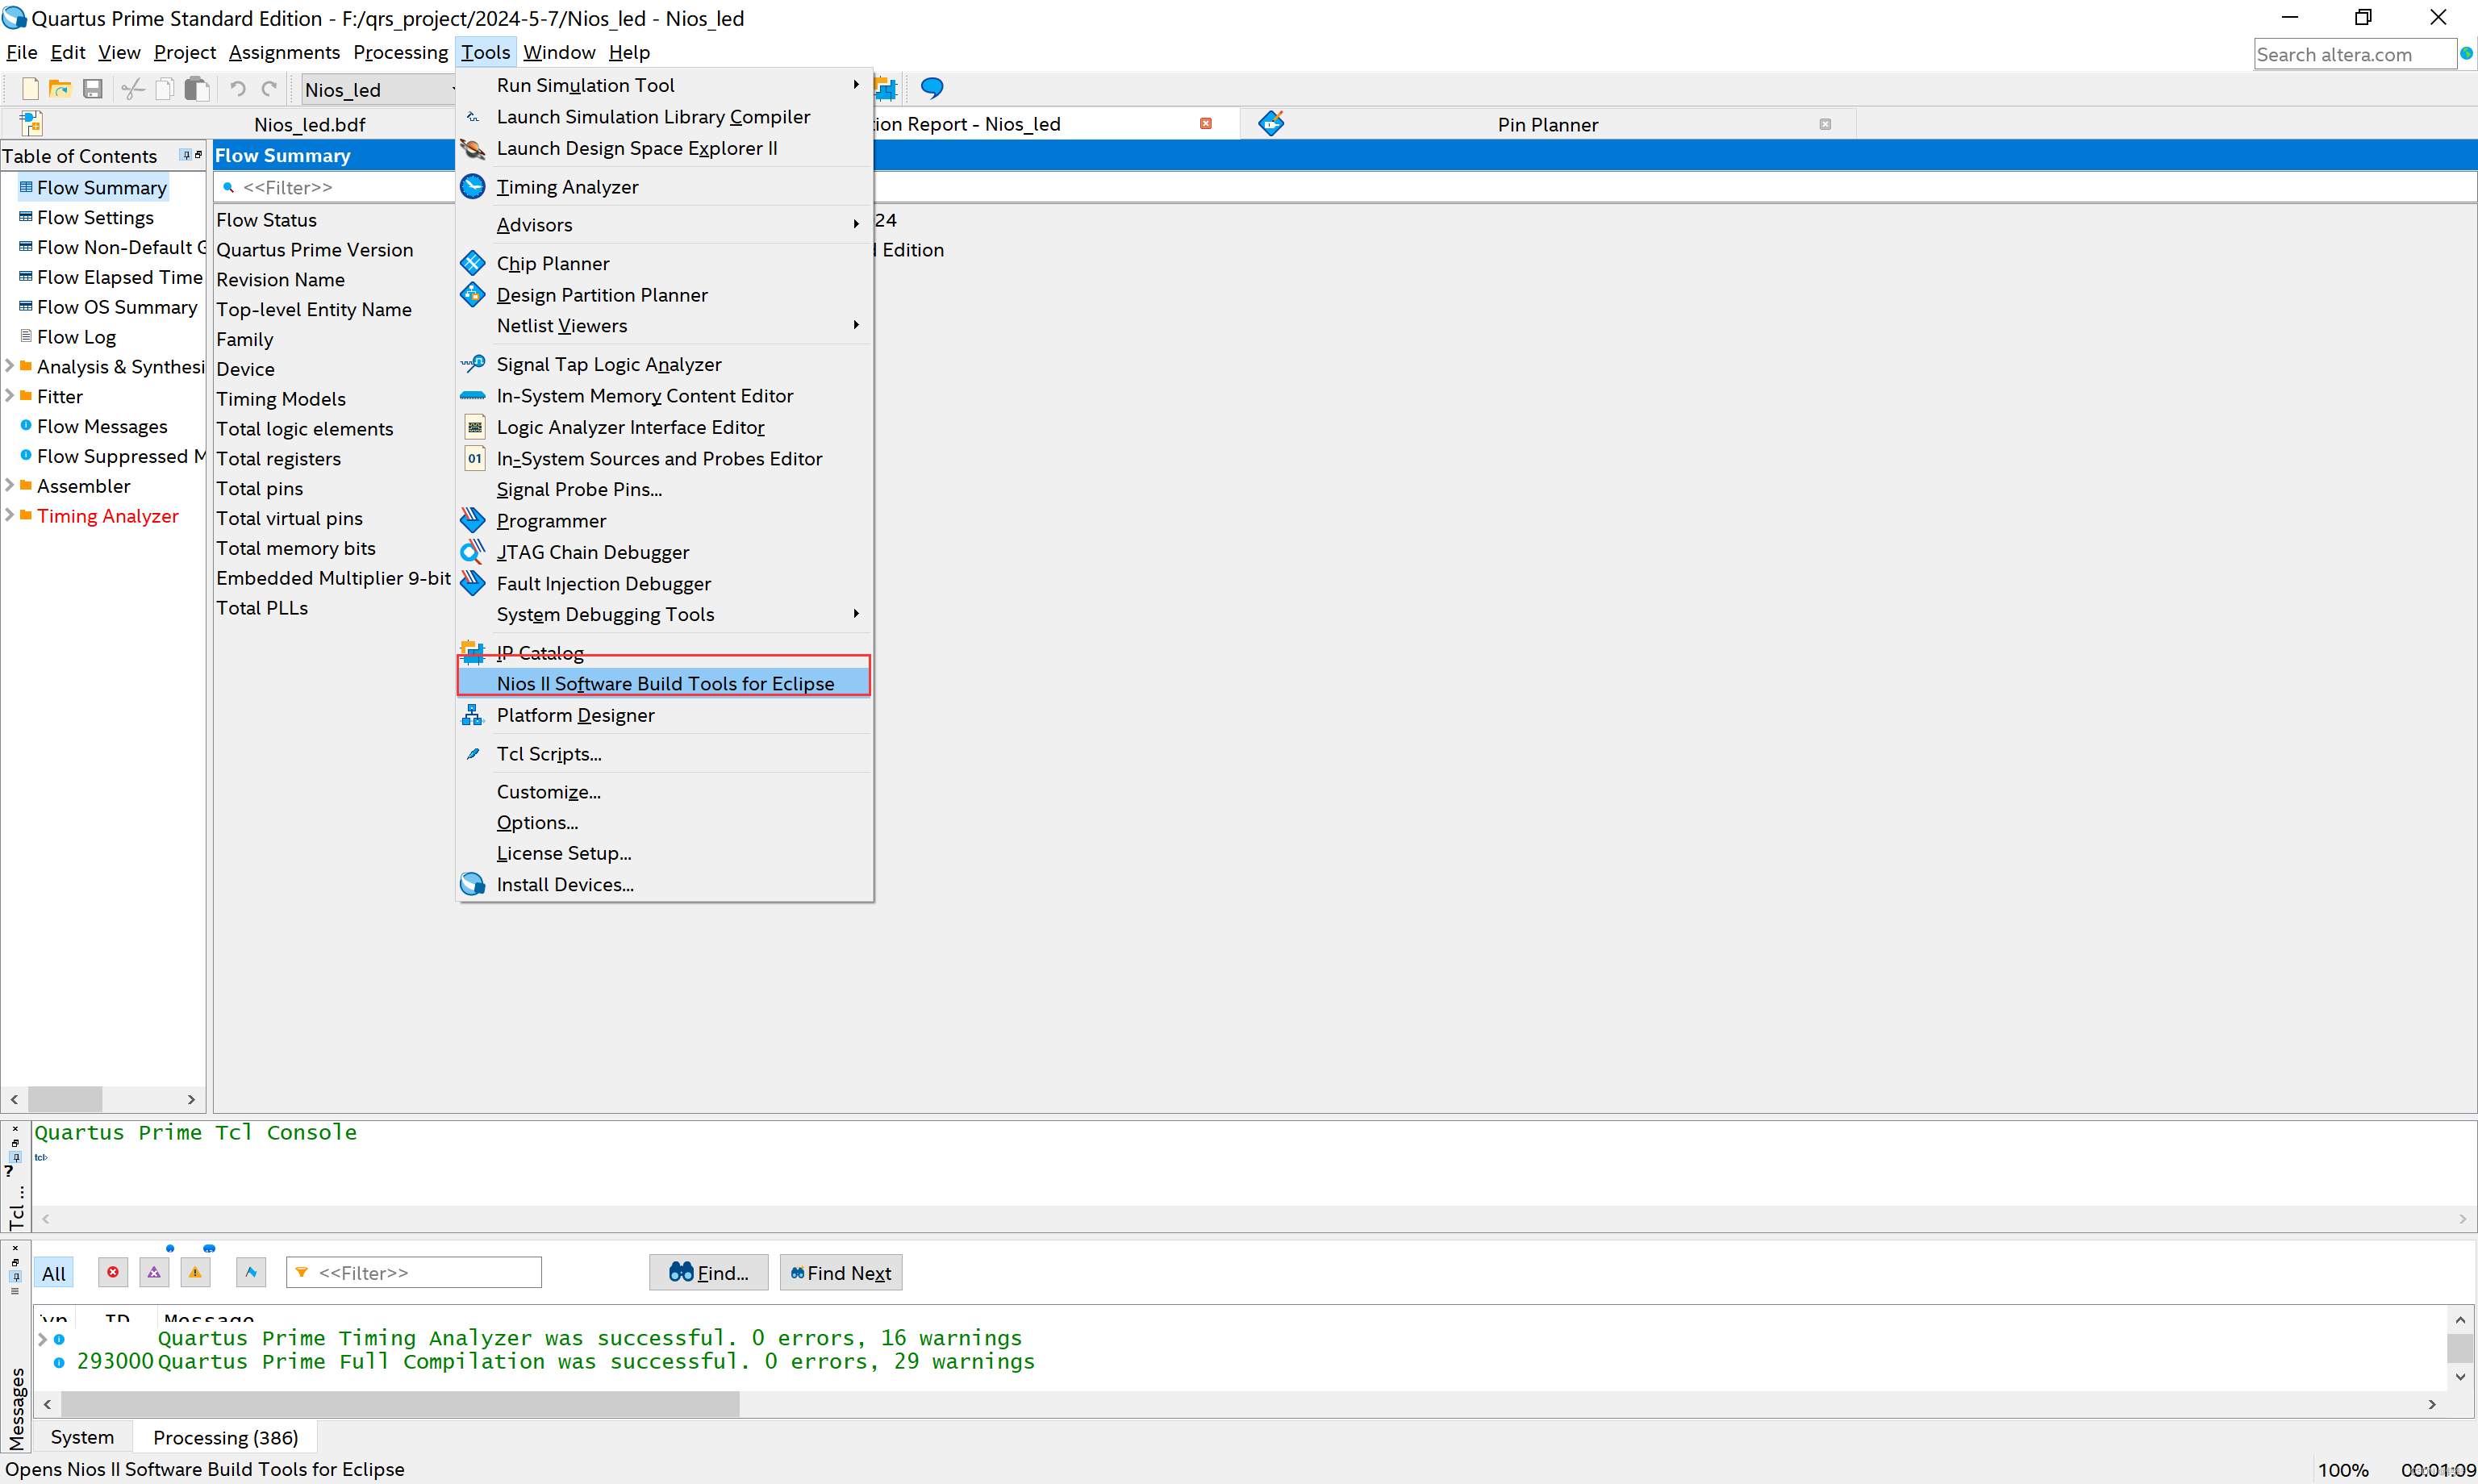The height and width of the screenshot is (1484, 2478).
Task: Open Platform Designer from menu
Action: (664, 715)
